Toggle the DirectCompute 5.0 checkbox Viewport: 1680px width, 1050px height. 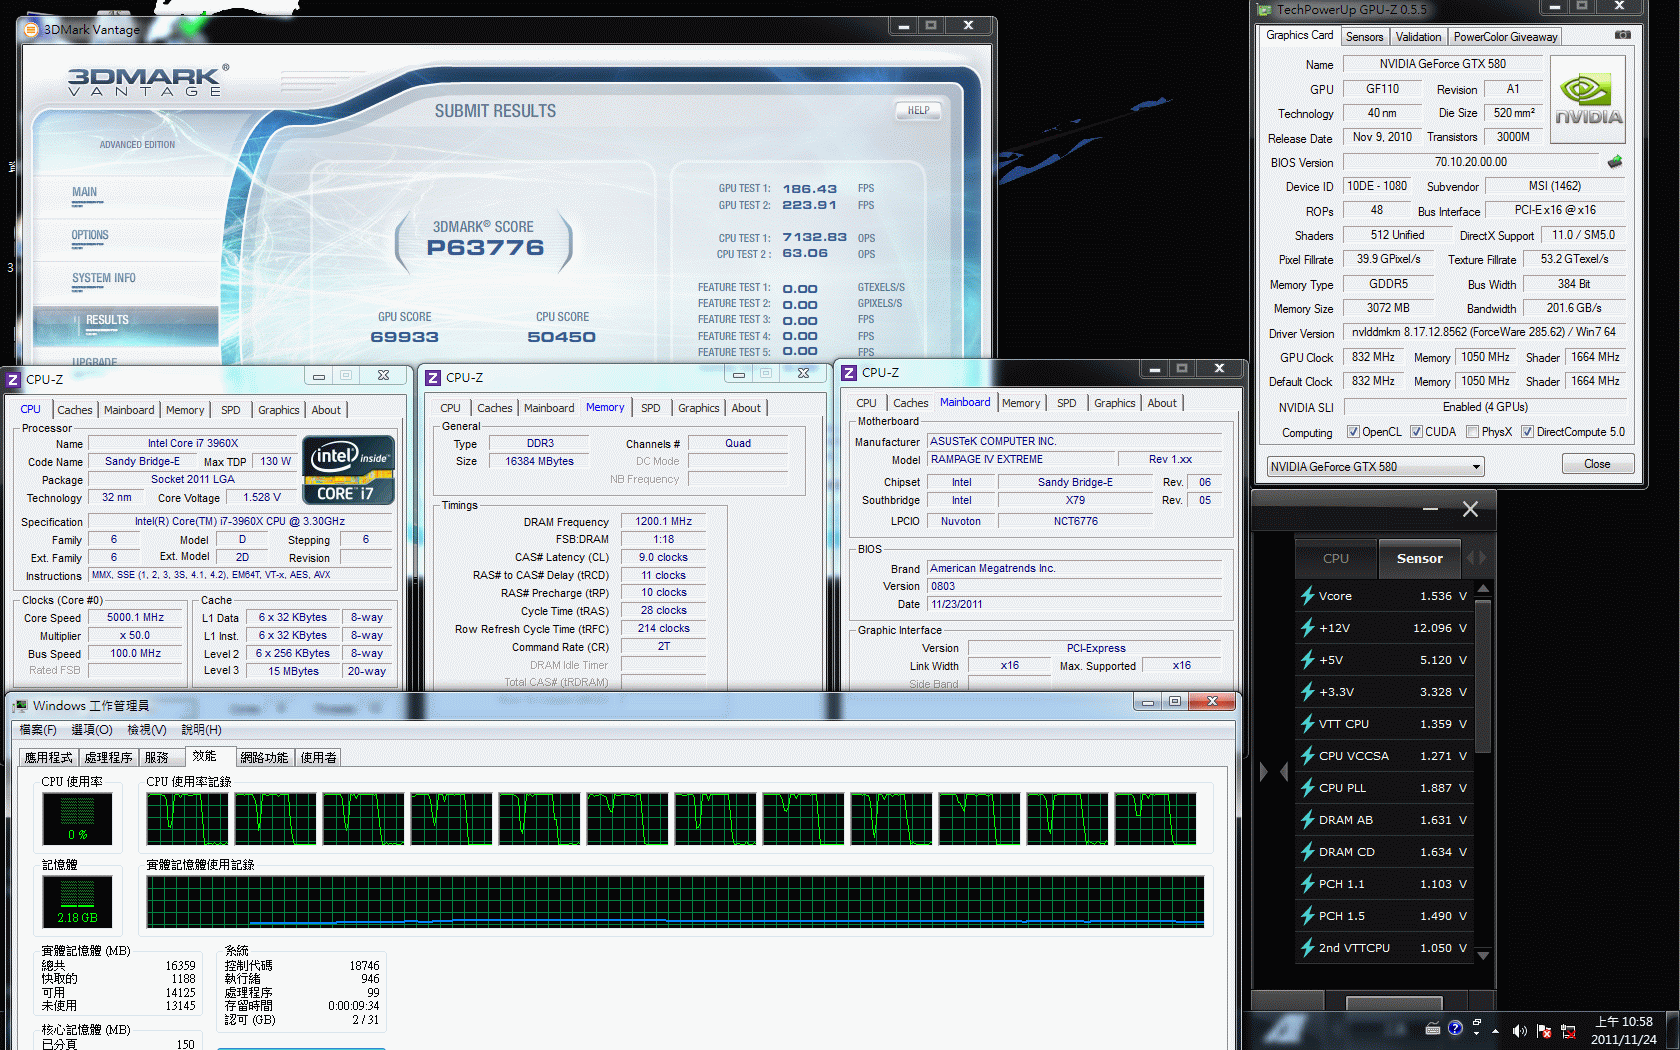click(x=1527, y=432)
